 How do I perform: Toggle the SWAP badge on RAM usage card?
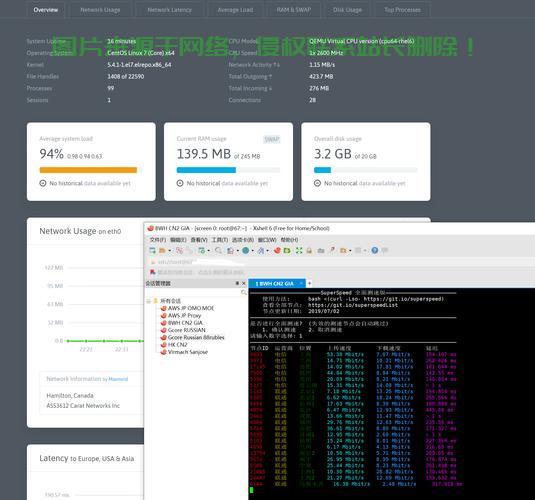click(272, 139)
